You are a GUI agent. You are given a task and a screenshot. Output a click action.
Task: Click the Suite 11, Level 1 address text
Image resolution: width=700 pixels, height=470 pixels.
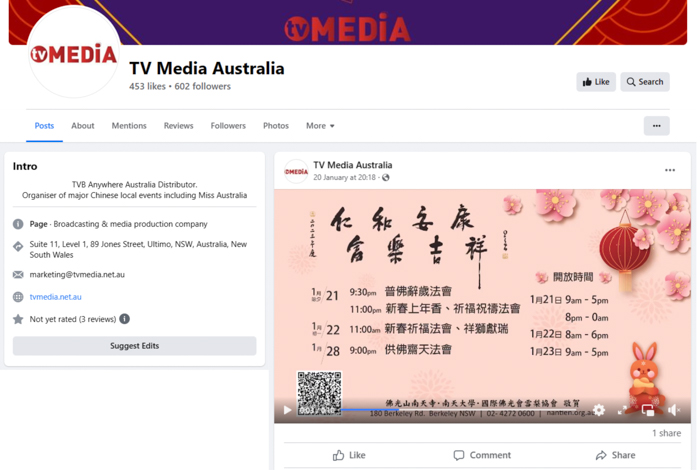138,250
